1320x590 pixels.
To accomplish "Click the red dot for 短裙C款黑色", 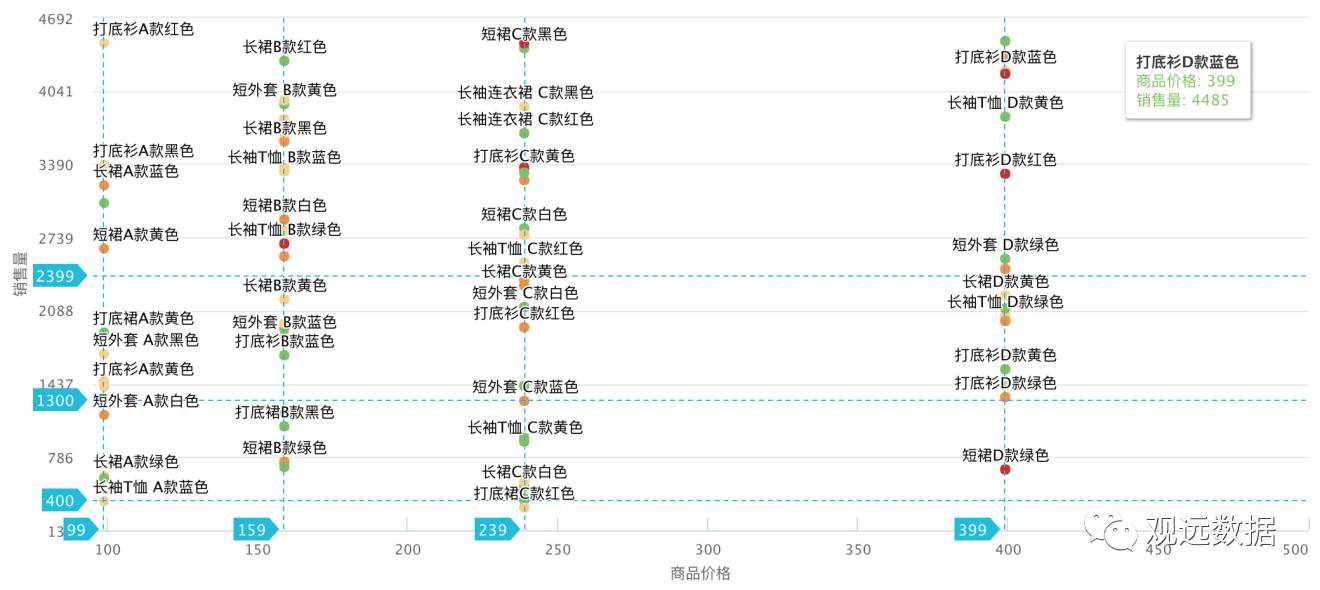I will (524, 44).
